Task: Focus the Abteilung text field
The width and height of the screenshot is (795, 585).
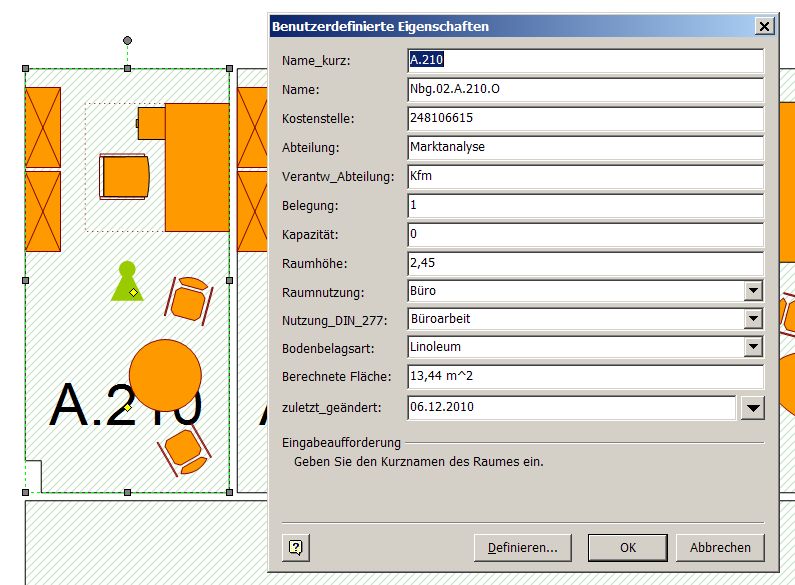Action: 585,147
